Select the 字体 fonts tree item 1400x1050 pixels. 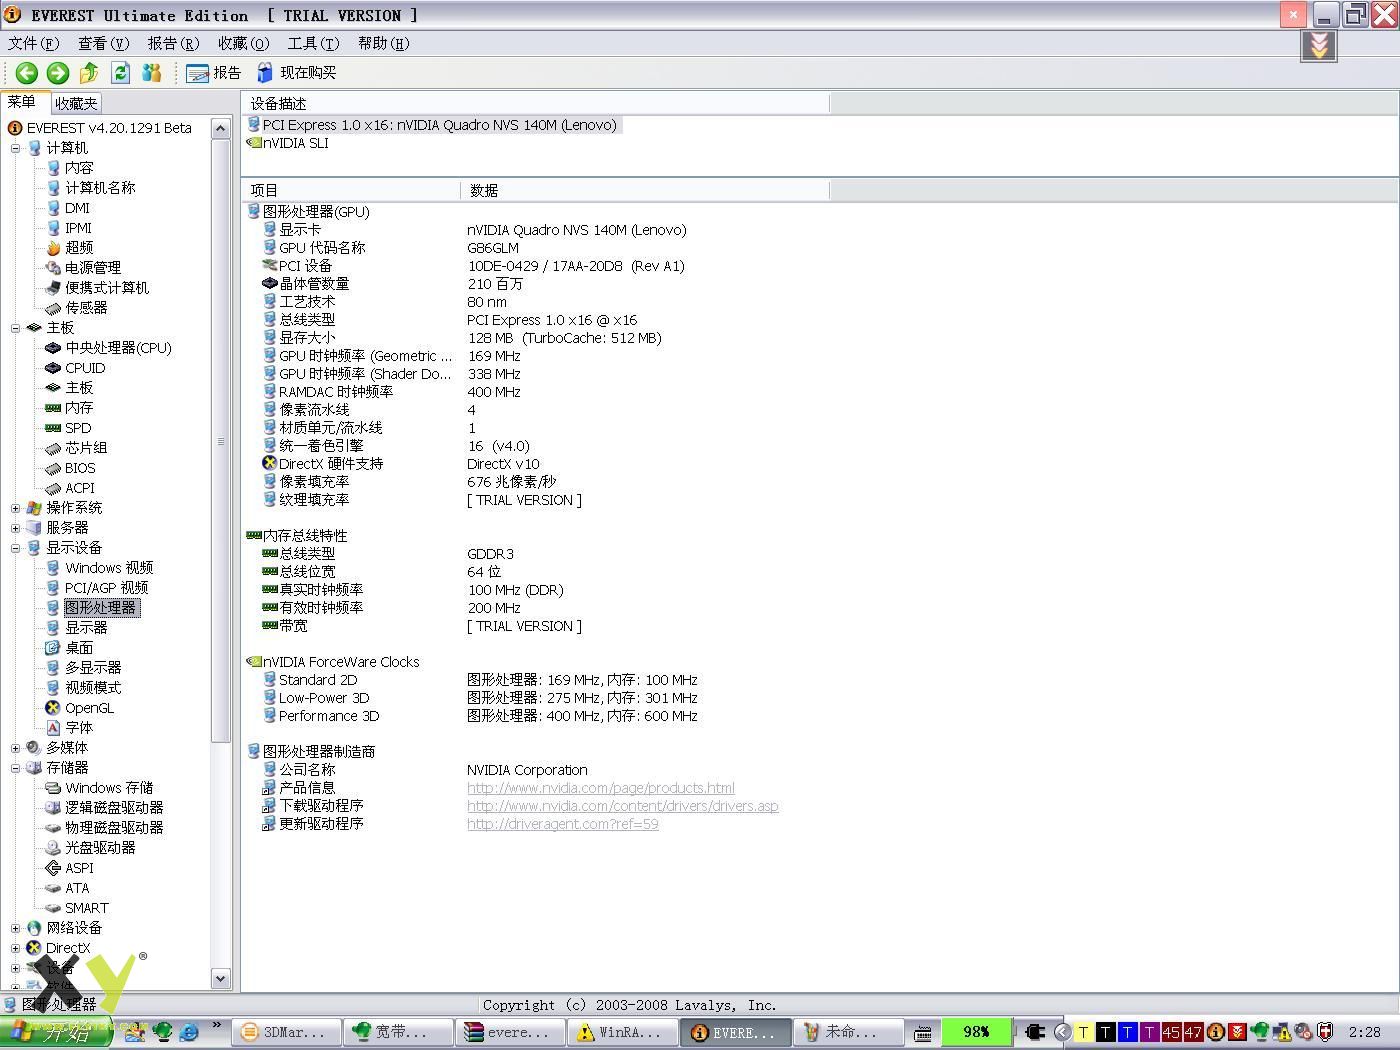point(79,728)
